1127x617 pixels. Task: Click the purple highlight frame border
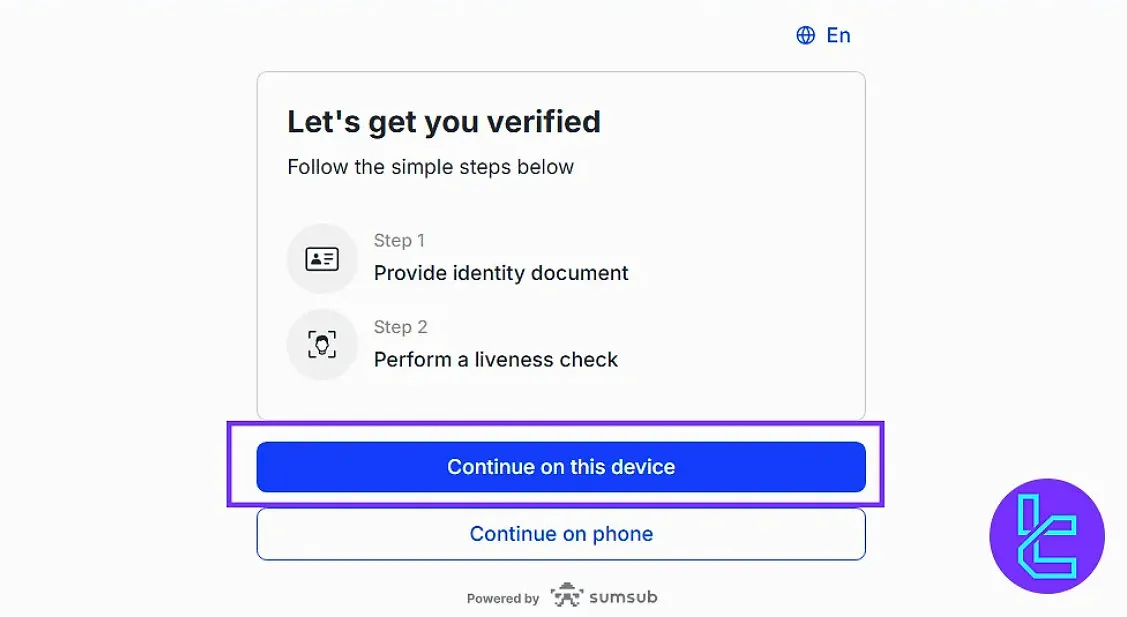point(230,466)
